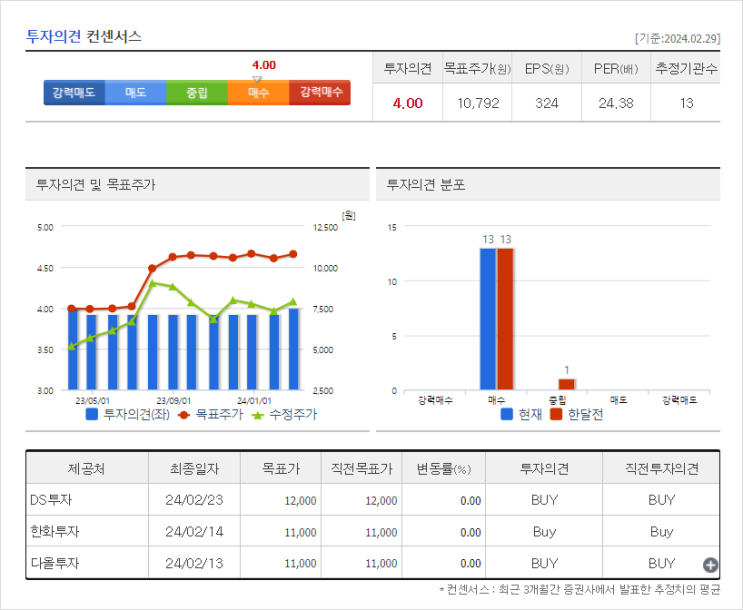Click the 직전투자의견 column header
The height and width of the screenshot is (610, 743).
click(661, 469)
